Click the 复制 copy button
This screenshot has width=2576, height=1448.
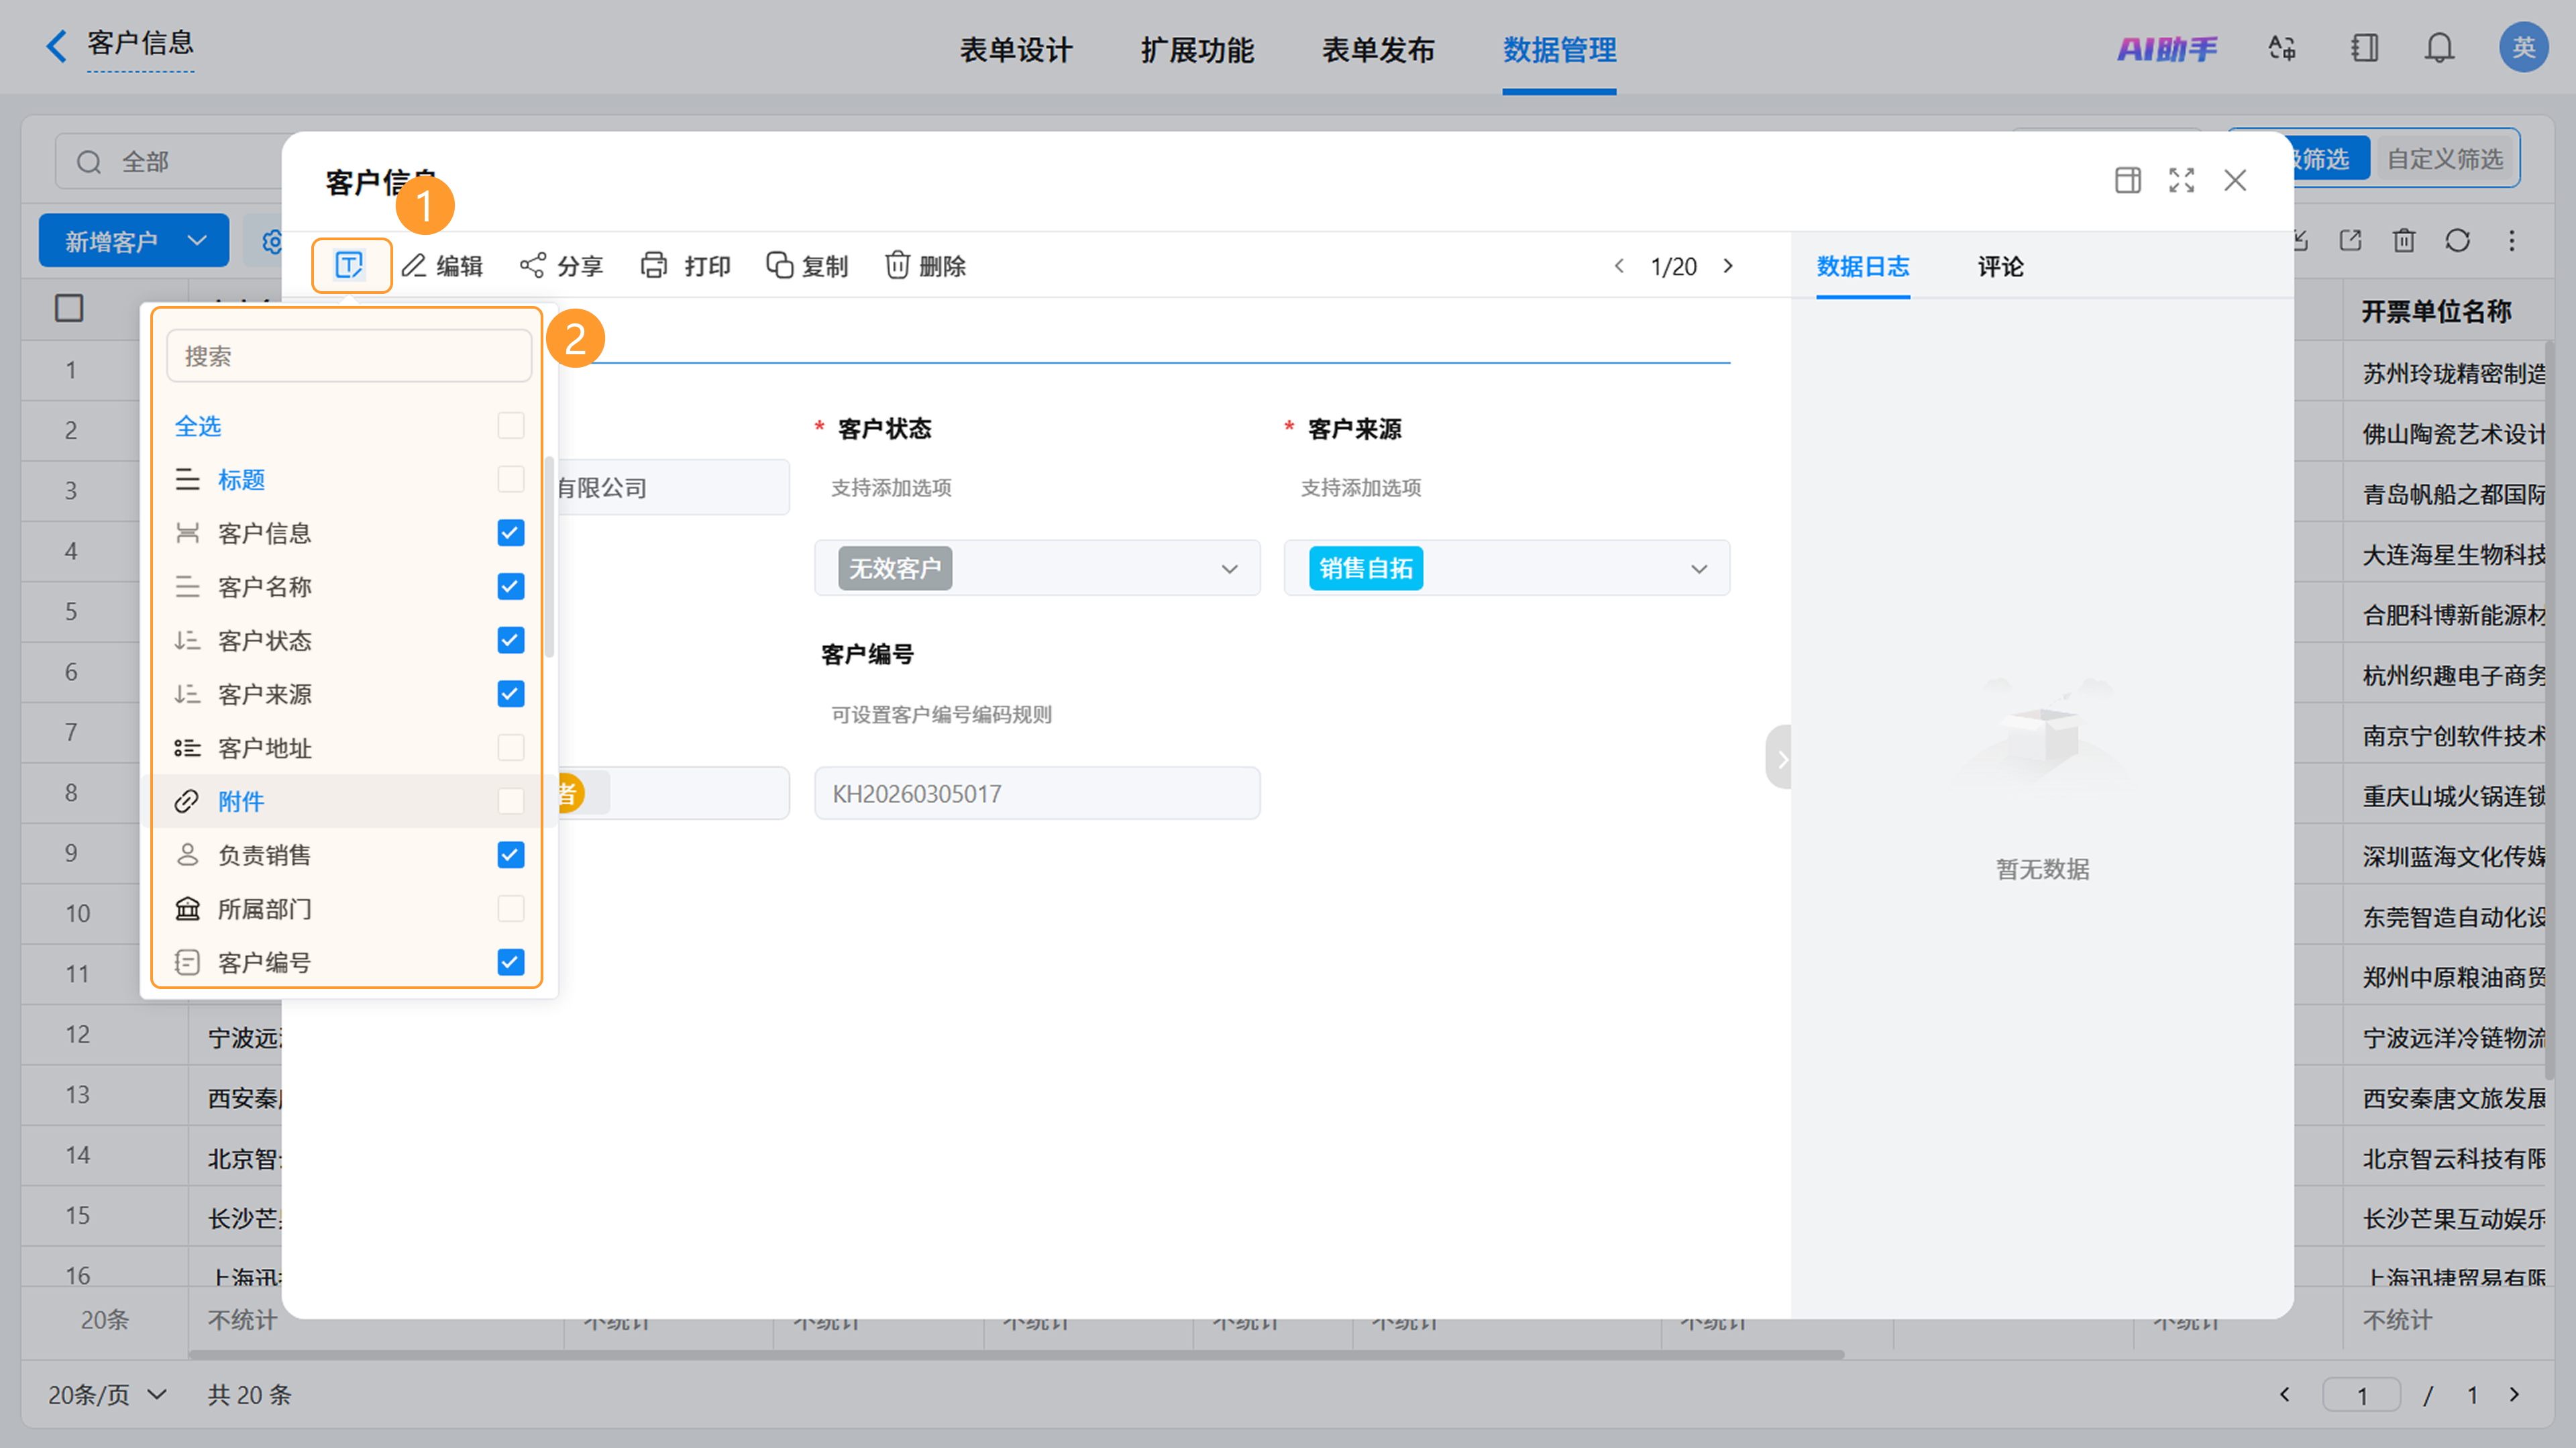pyautogui.click(x=807, y=266)
